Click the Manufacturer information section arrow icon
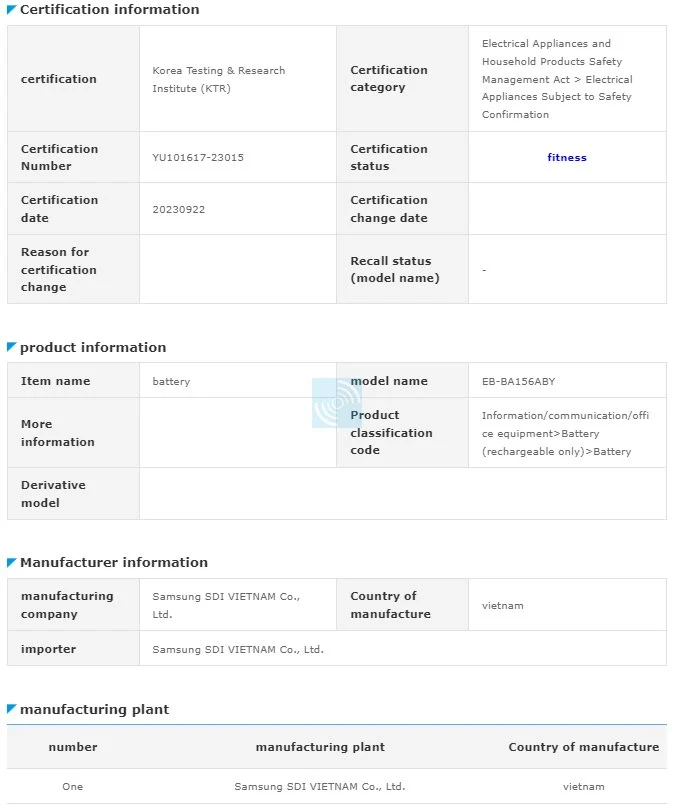674x805 pixels. point(11,562)
